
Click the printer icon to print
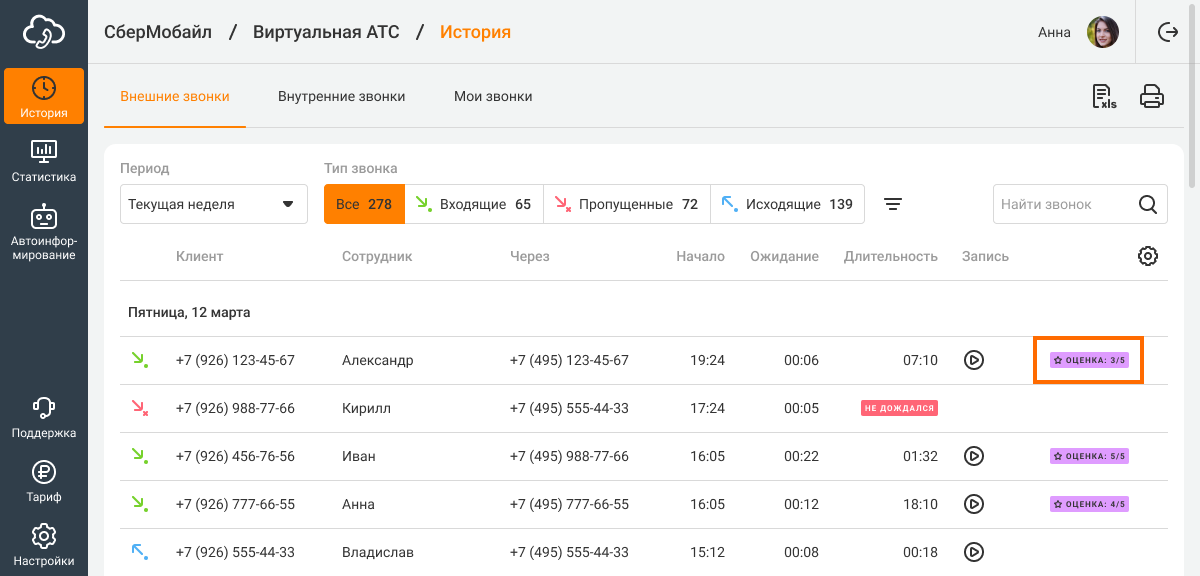click(x=1152, y=97)
